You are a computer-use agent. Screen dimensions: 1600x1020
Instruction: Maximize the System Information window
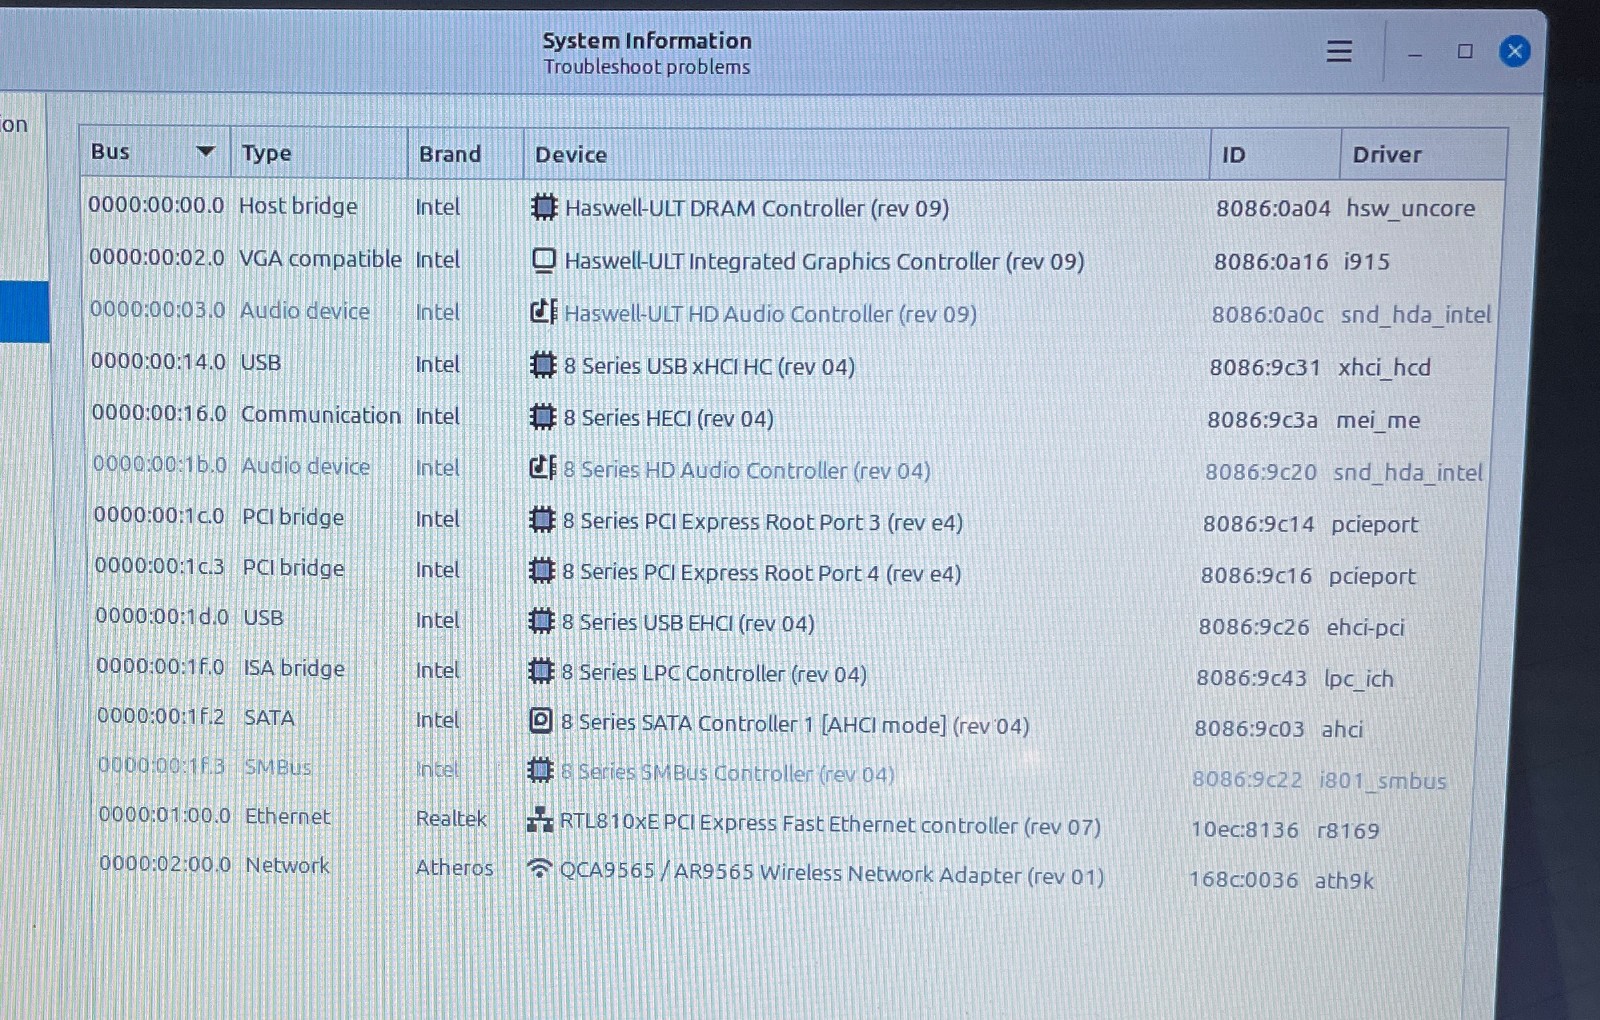1465,51
